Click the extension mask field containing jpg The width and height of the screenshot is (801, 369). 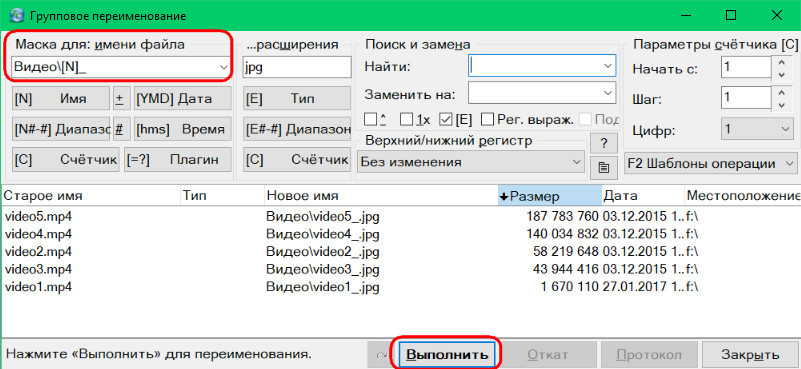(297, 67)
